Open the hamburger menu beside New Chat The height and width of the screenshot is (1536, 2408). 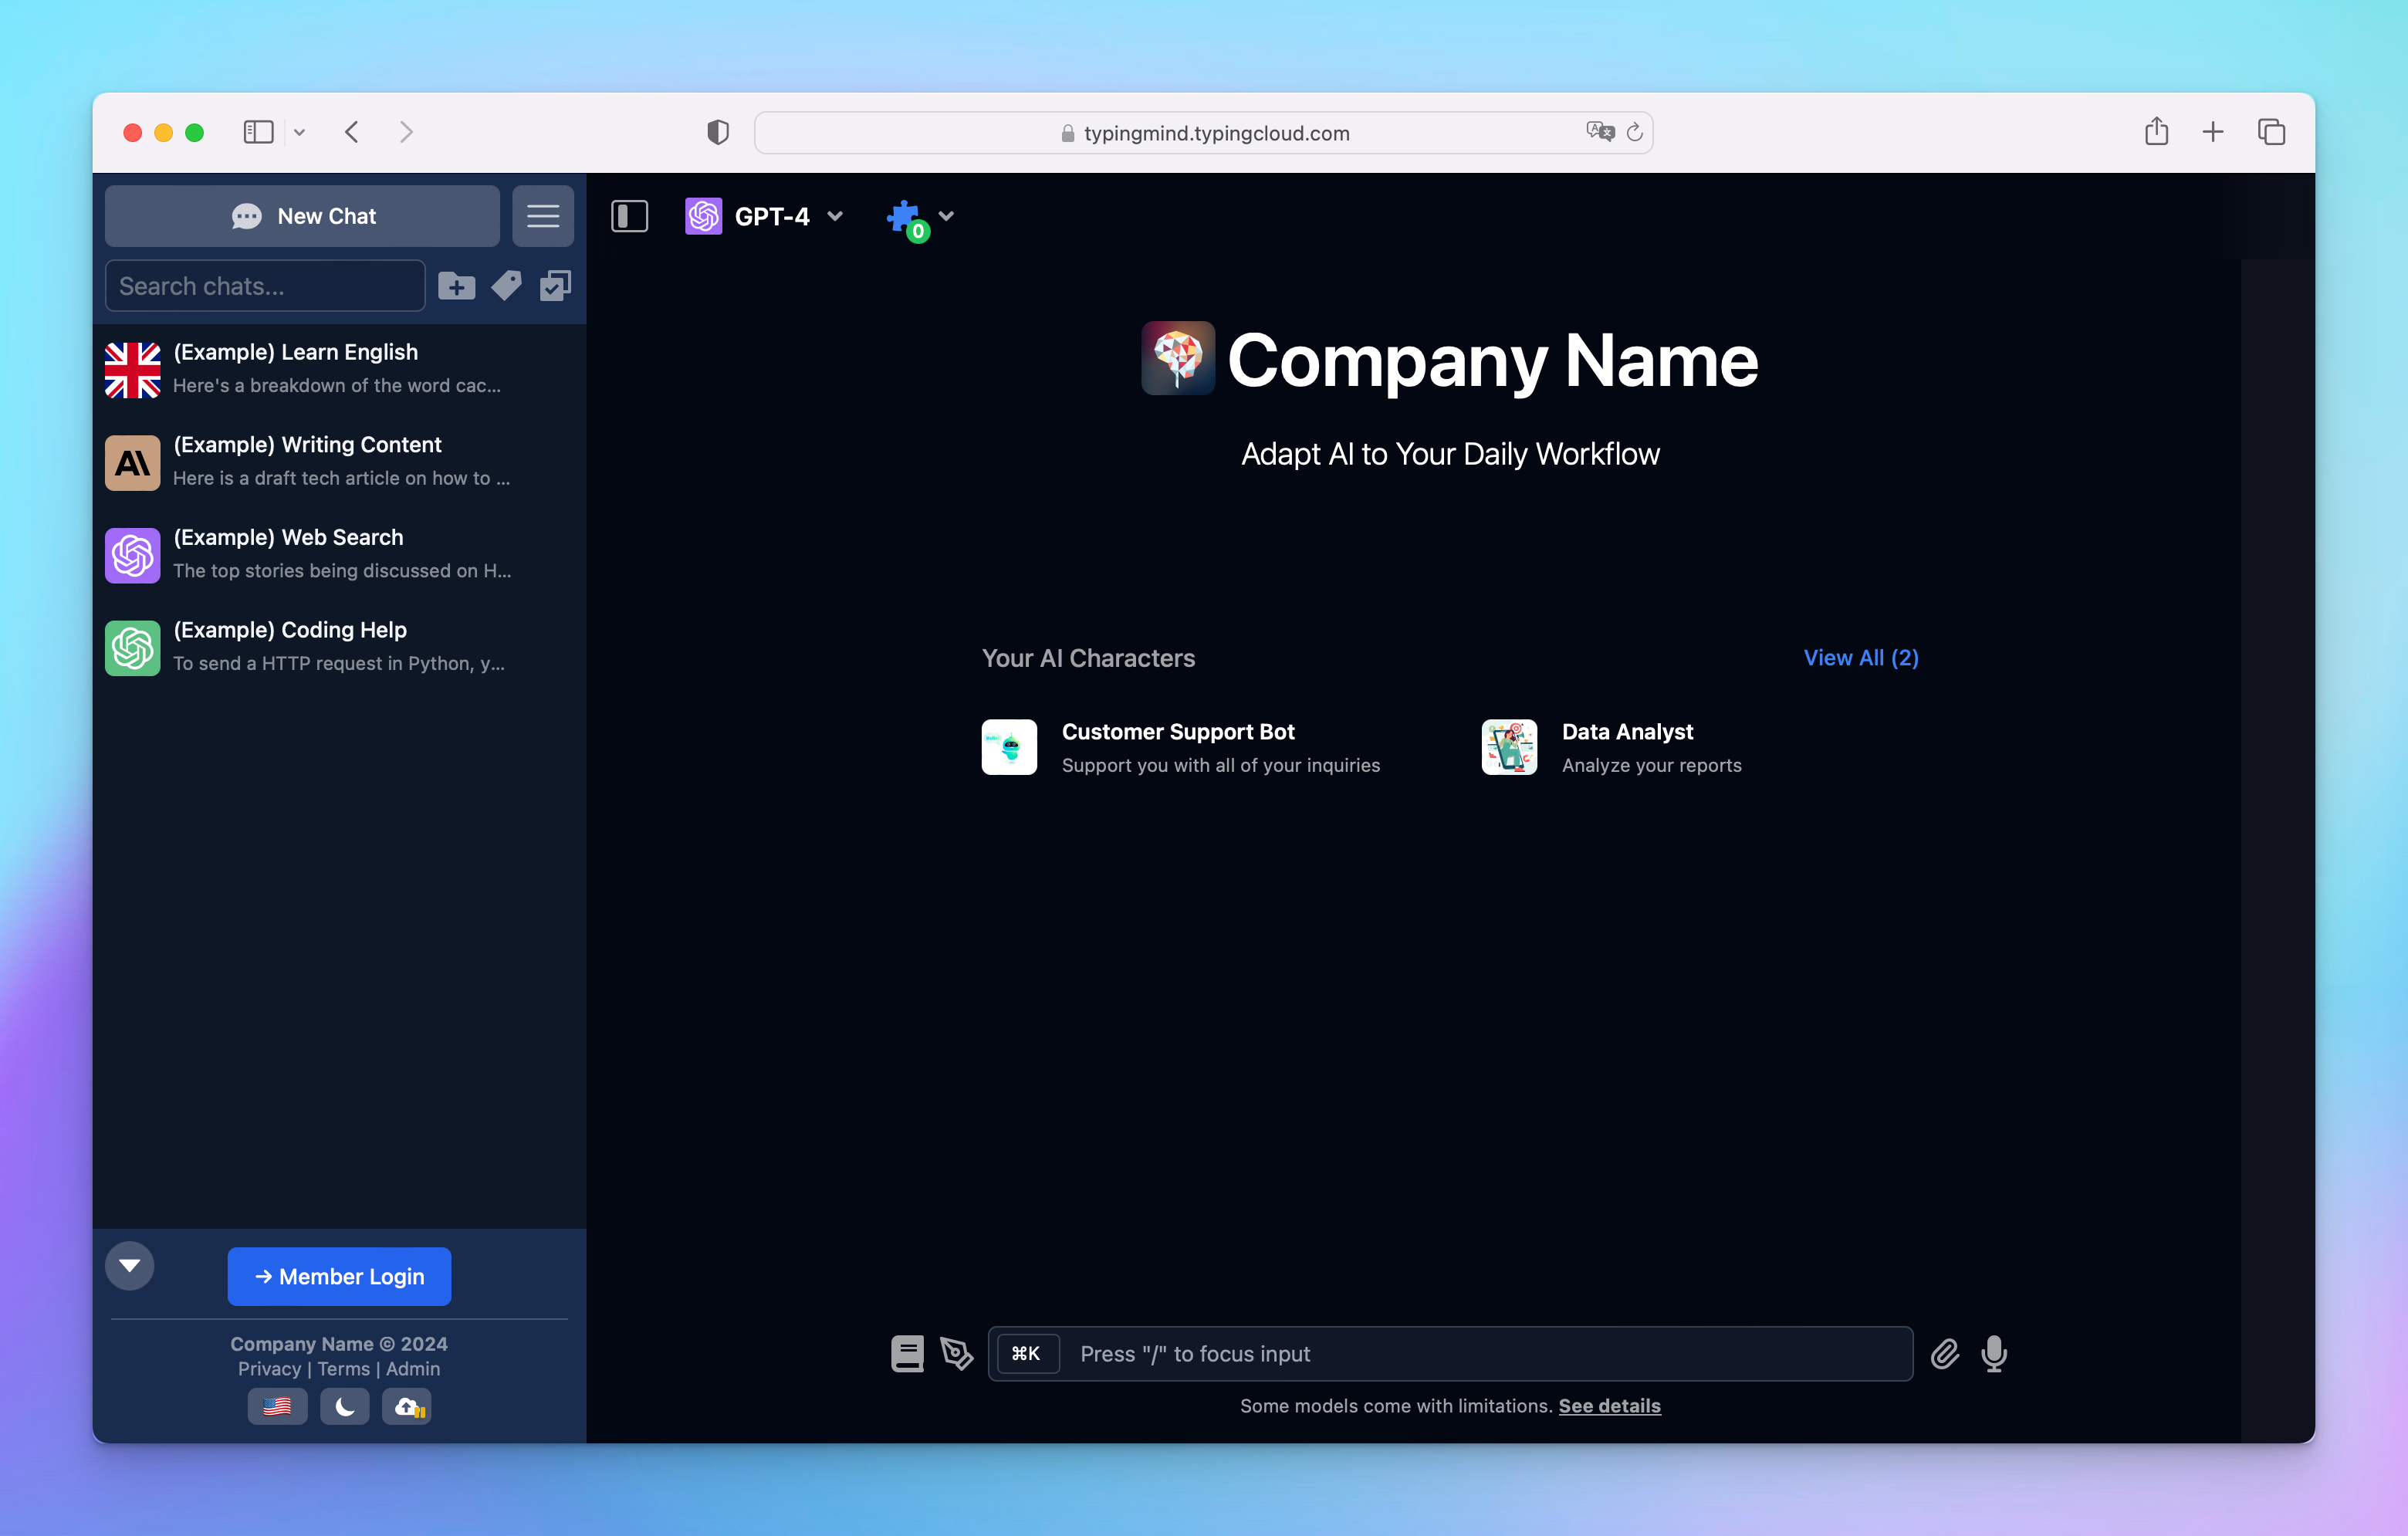(x=543, y=216)
